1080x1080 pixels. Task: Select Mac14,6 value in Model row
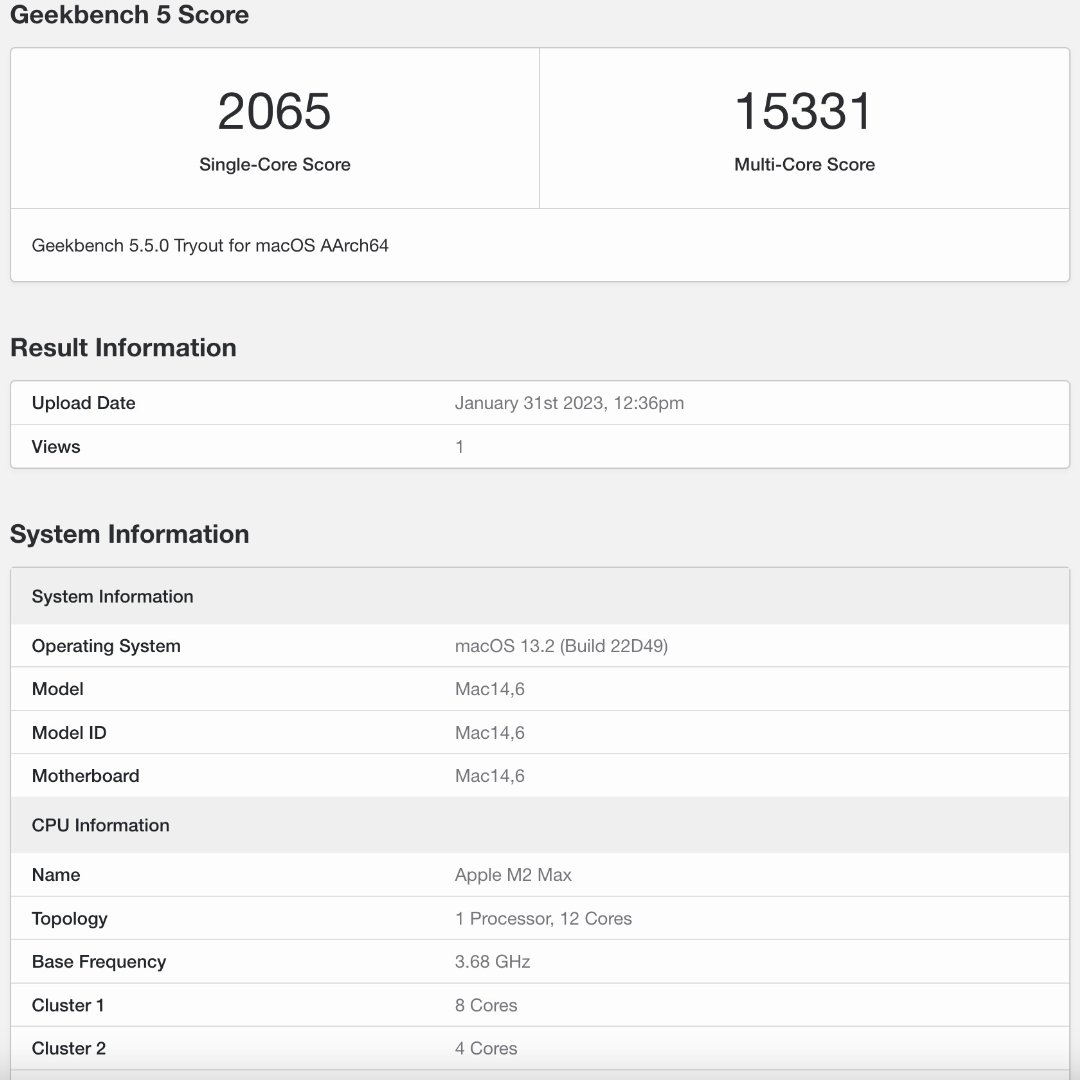tap(490, 689)
